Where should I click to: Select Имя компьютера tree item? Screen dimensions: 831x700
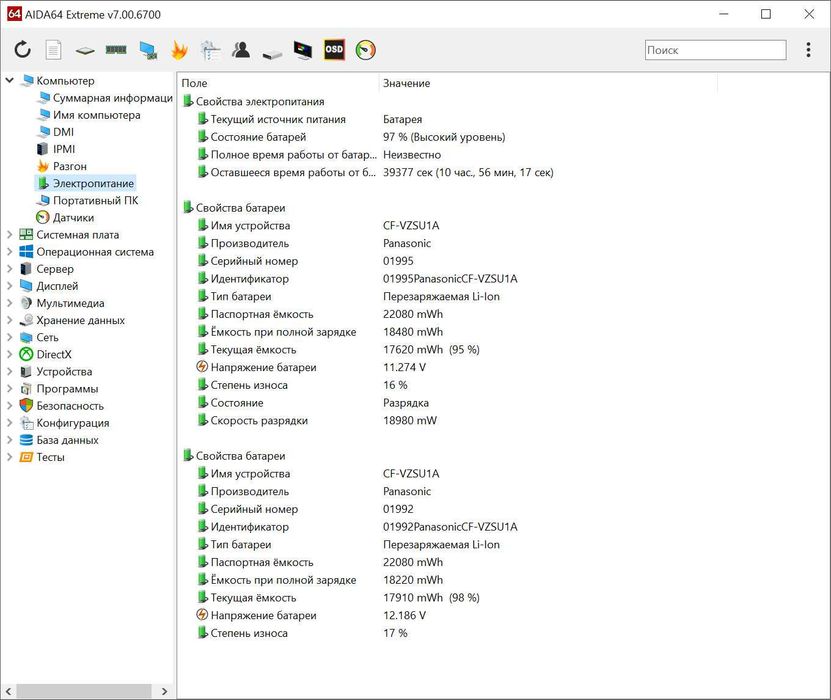[x=96, y=115]
